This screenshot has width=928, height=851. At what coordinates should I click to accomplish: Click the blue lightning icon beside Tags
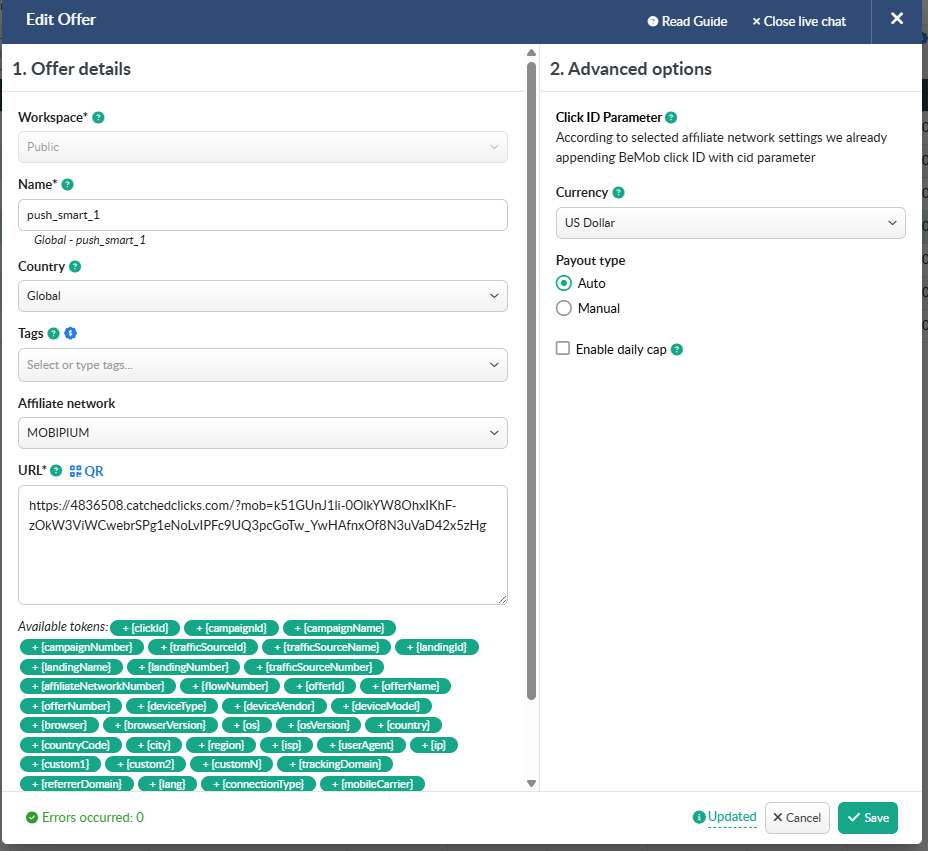(71, 333)
